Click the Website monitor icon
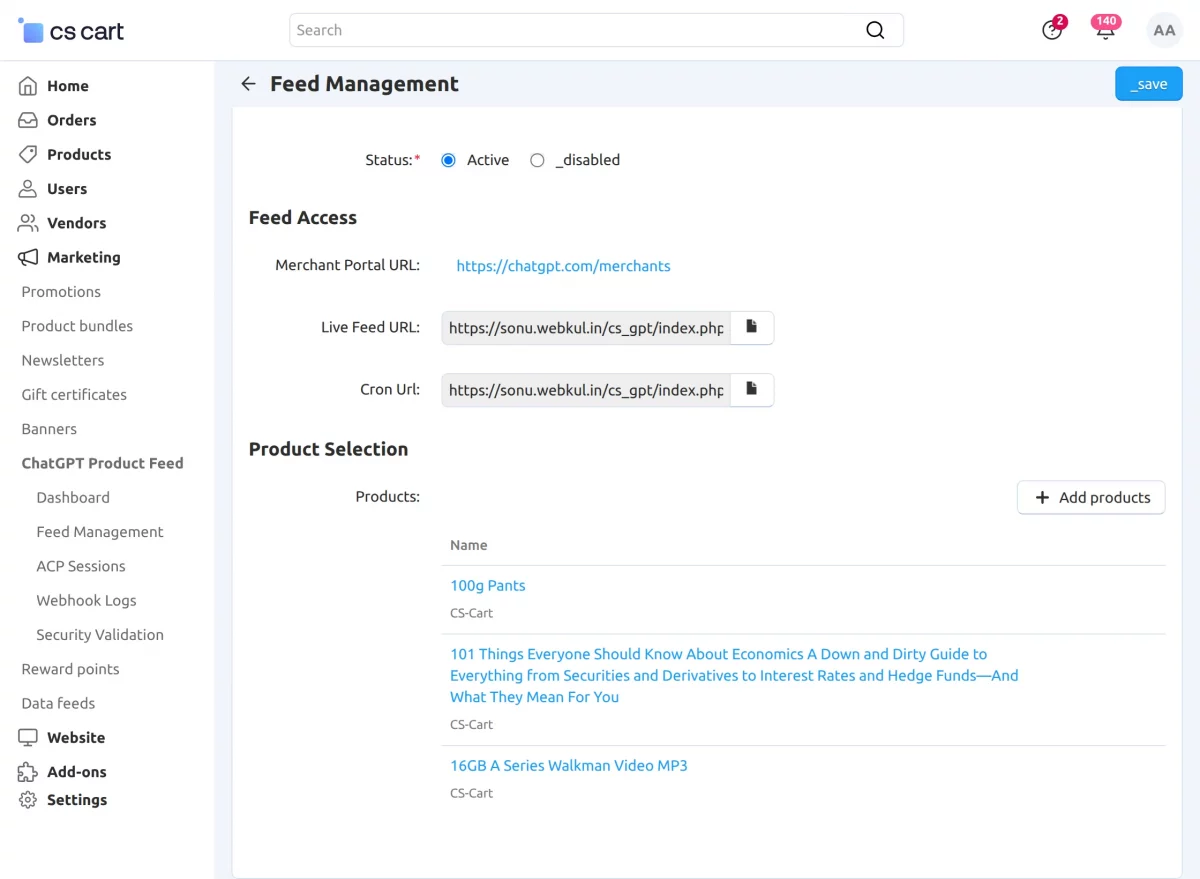The width and height of the screenshot is (1200, 879). point(28,737)
